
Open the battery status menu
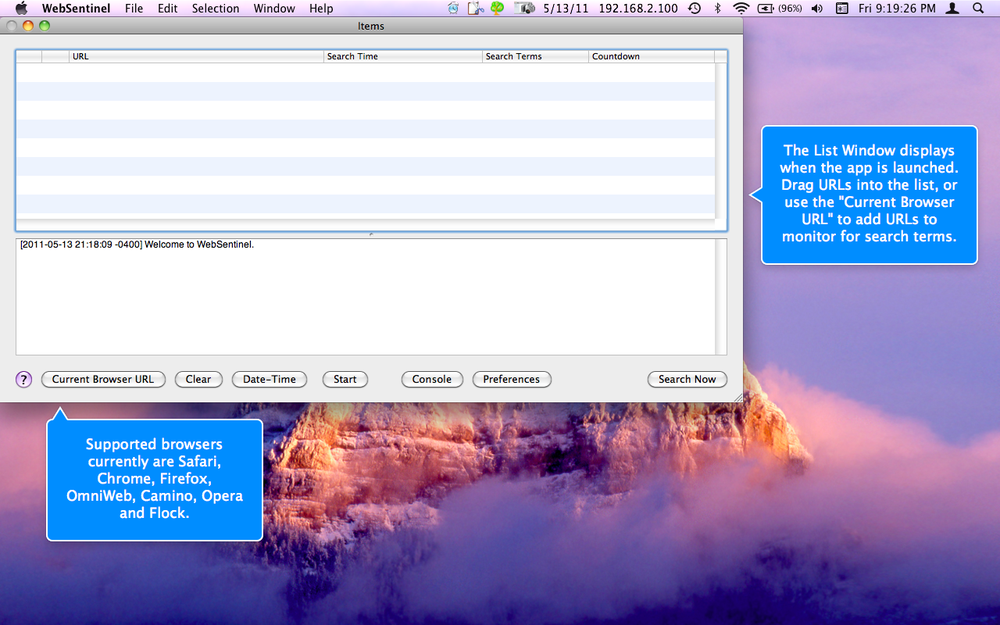tap(779, 8)
